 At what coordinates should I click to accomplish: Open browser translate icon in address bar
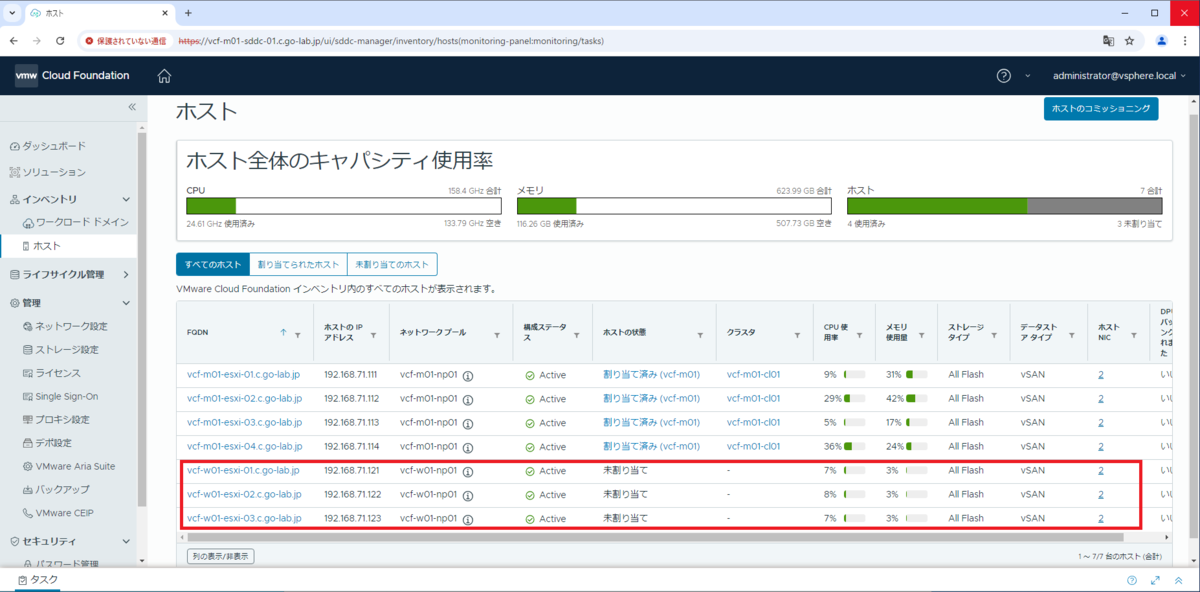(1108, 41)
